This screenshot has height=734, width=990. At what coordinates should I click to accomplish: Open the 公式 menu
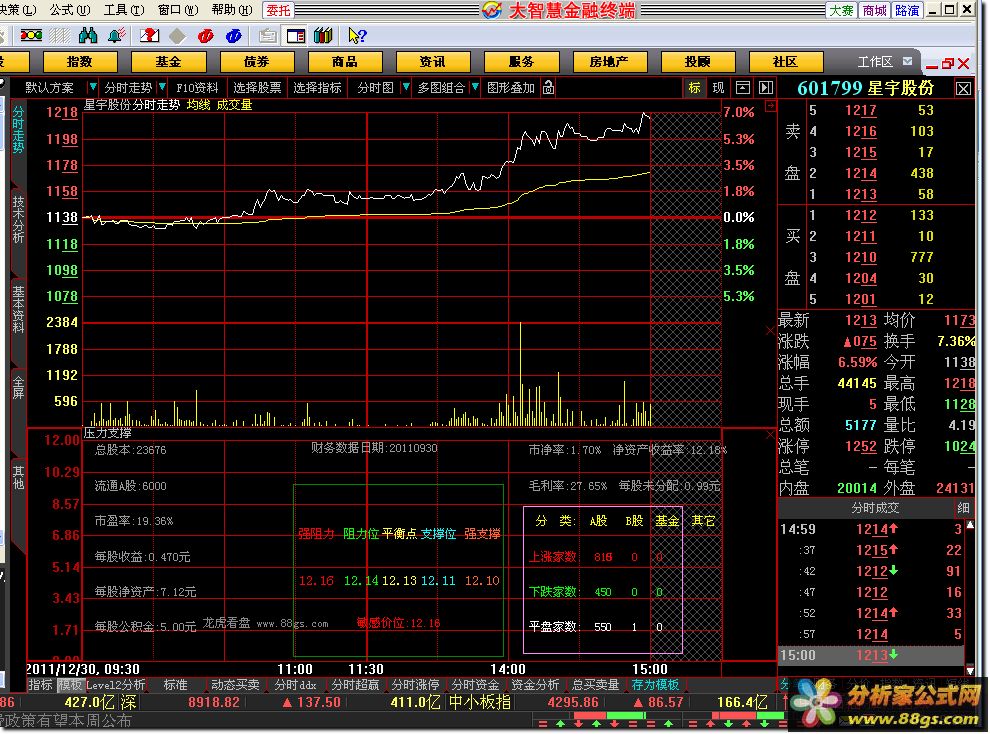pos(70,10)
